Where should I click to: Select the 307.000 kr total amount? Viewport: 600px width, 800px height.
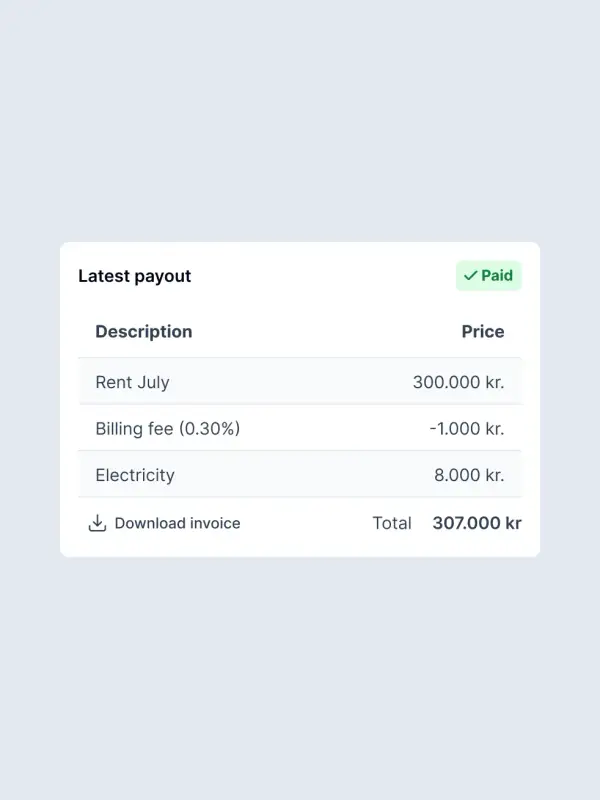476,523
